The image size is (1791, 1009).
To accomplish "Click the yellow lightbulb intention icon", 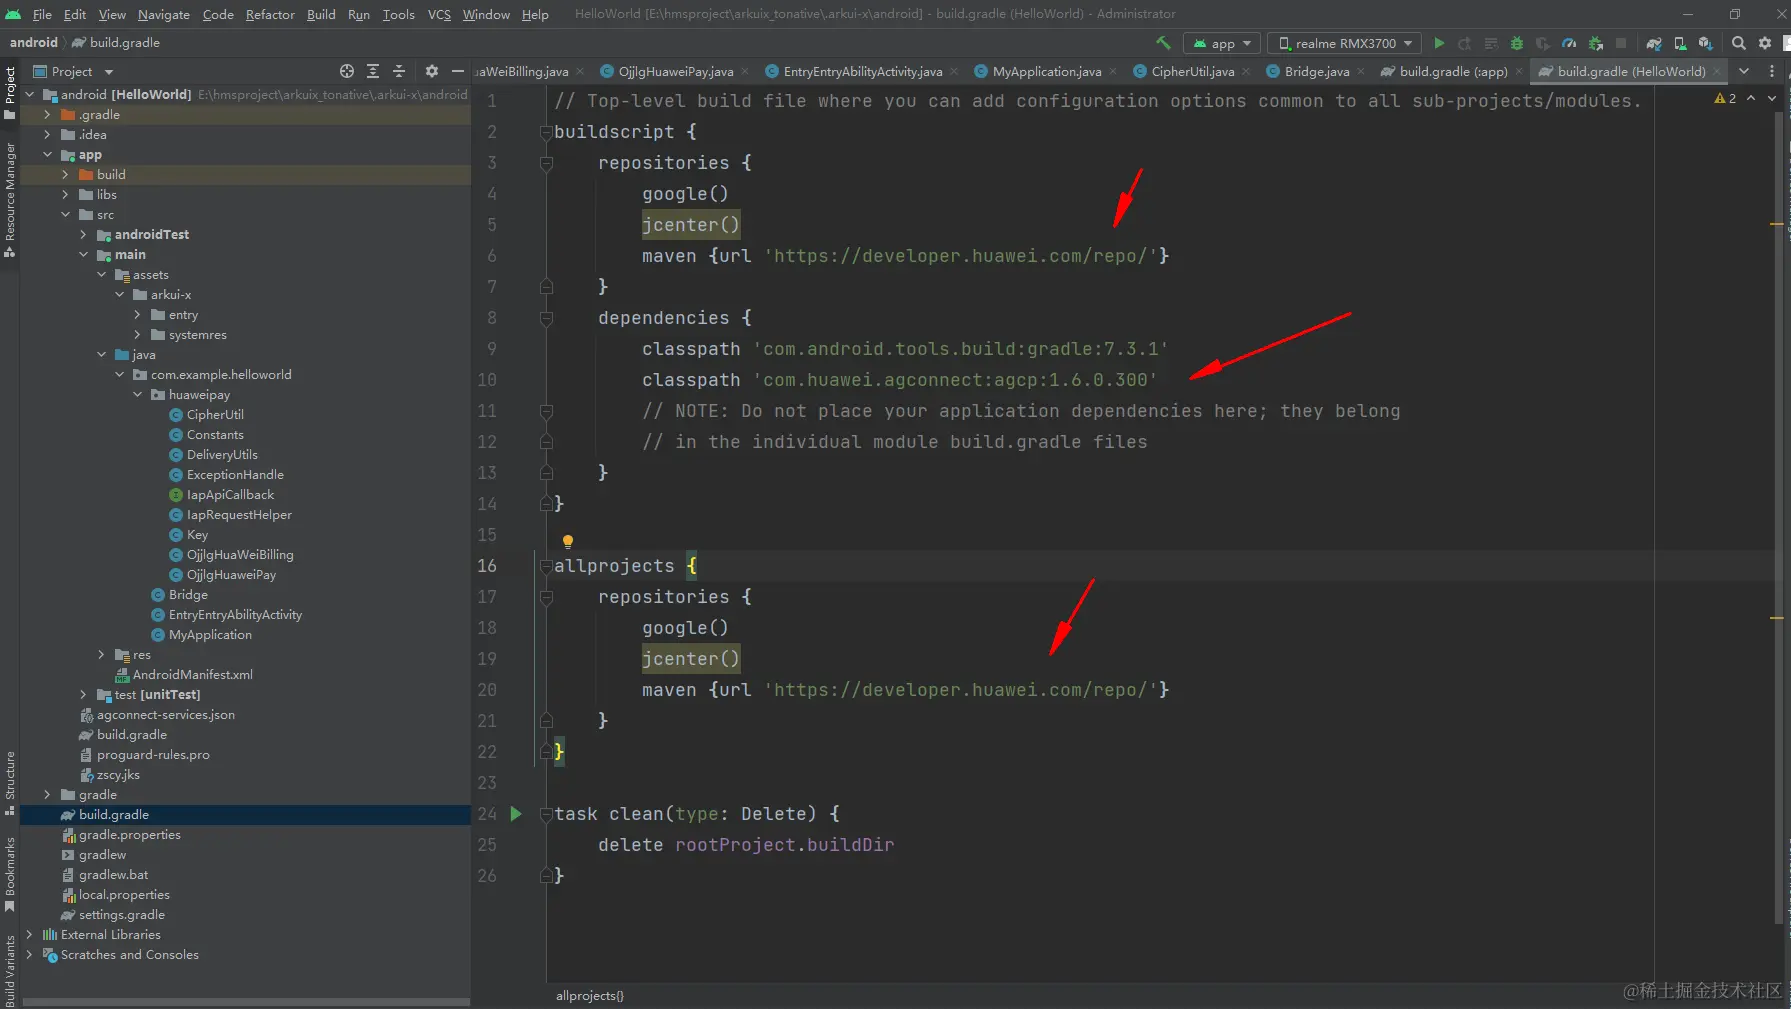I will pyautogui.click(x=567, y=542).
